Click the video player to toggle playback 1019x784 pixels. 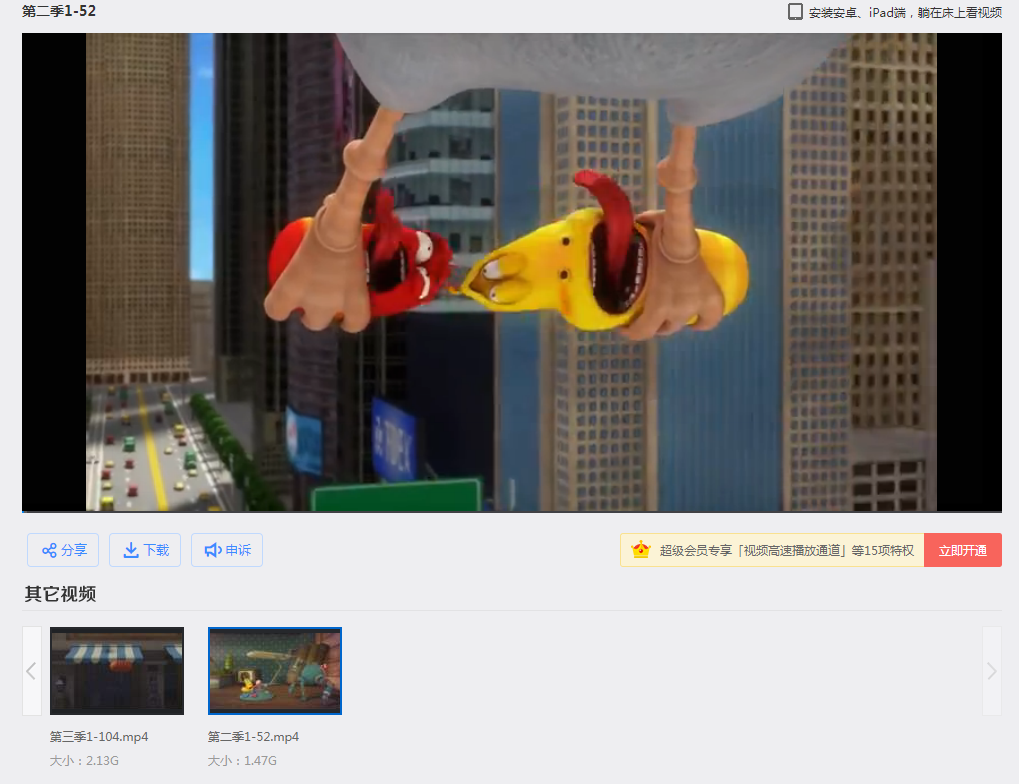pos(511,272)
